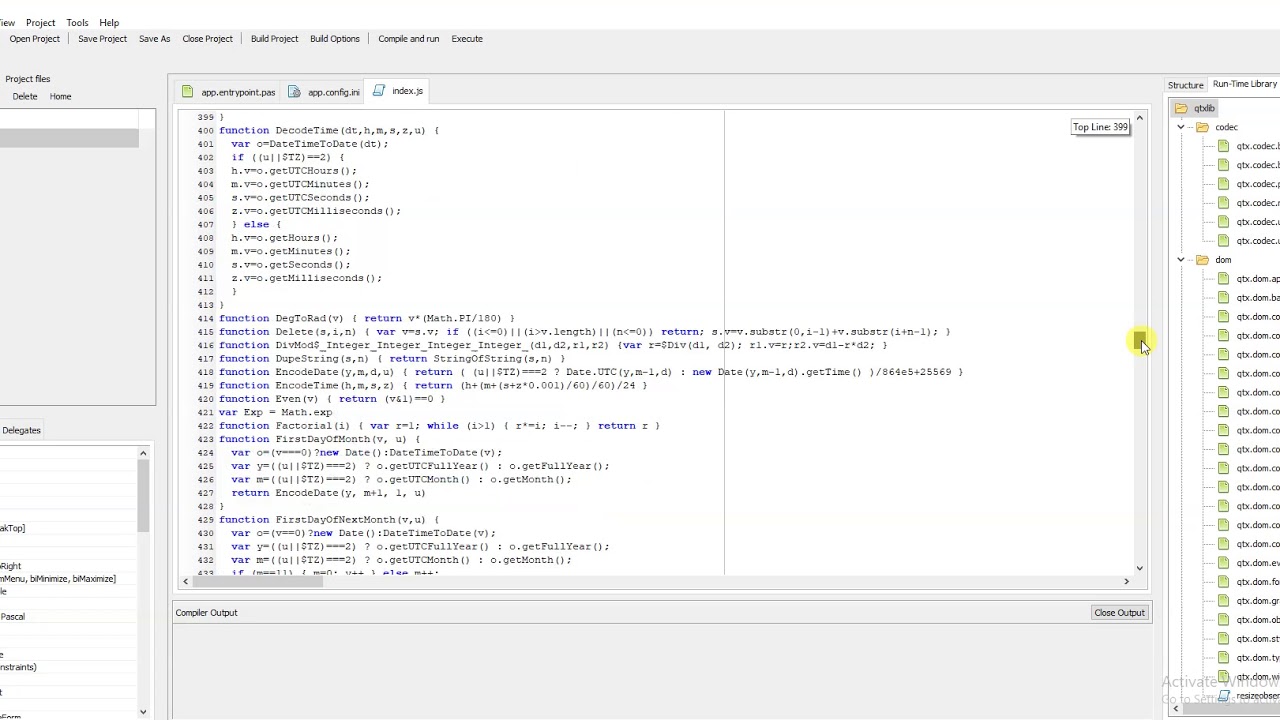This screenshot has width=1280, height=720.
Task: Switch to the app.entrypoint.pas tab
Action: (228, 92)
